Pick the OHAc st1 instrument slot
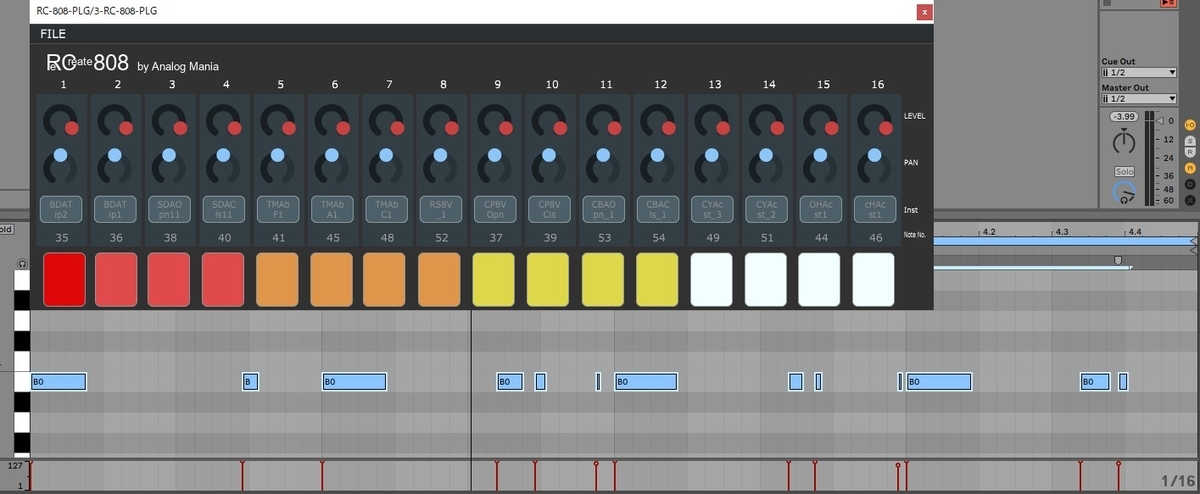Image resolution: width=1200 pixels, height=494 pixels. 821,207
